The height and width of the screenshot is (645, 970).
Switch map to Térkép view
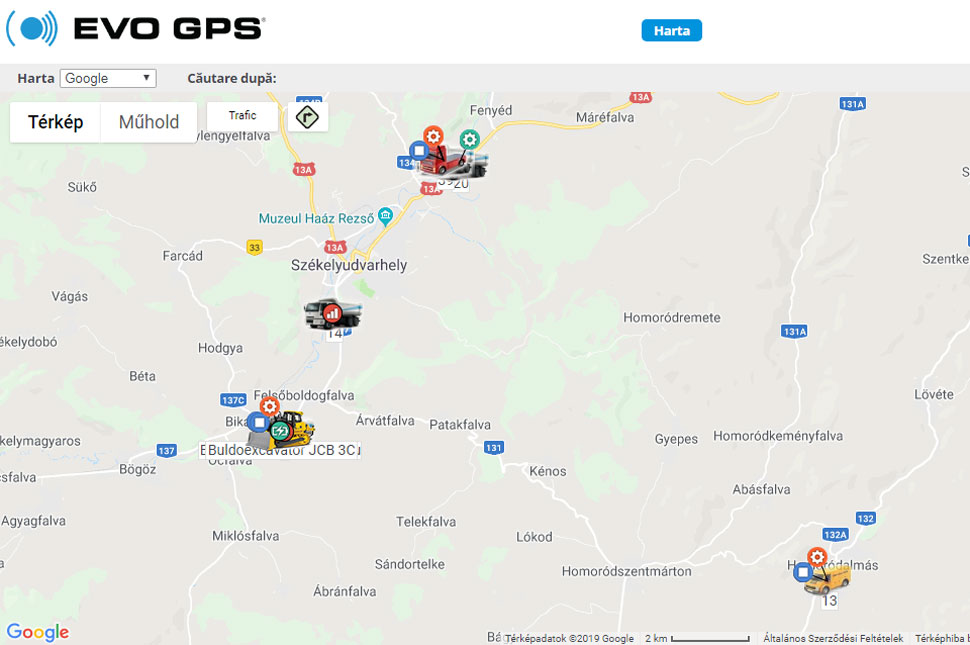(55, 122)
